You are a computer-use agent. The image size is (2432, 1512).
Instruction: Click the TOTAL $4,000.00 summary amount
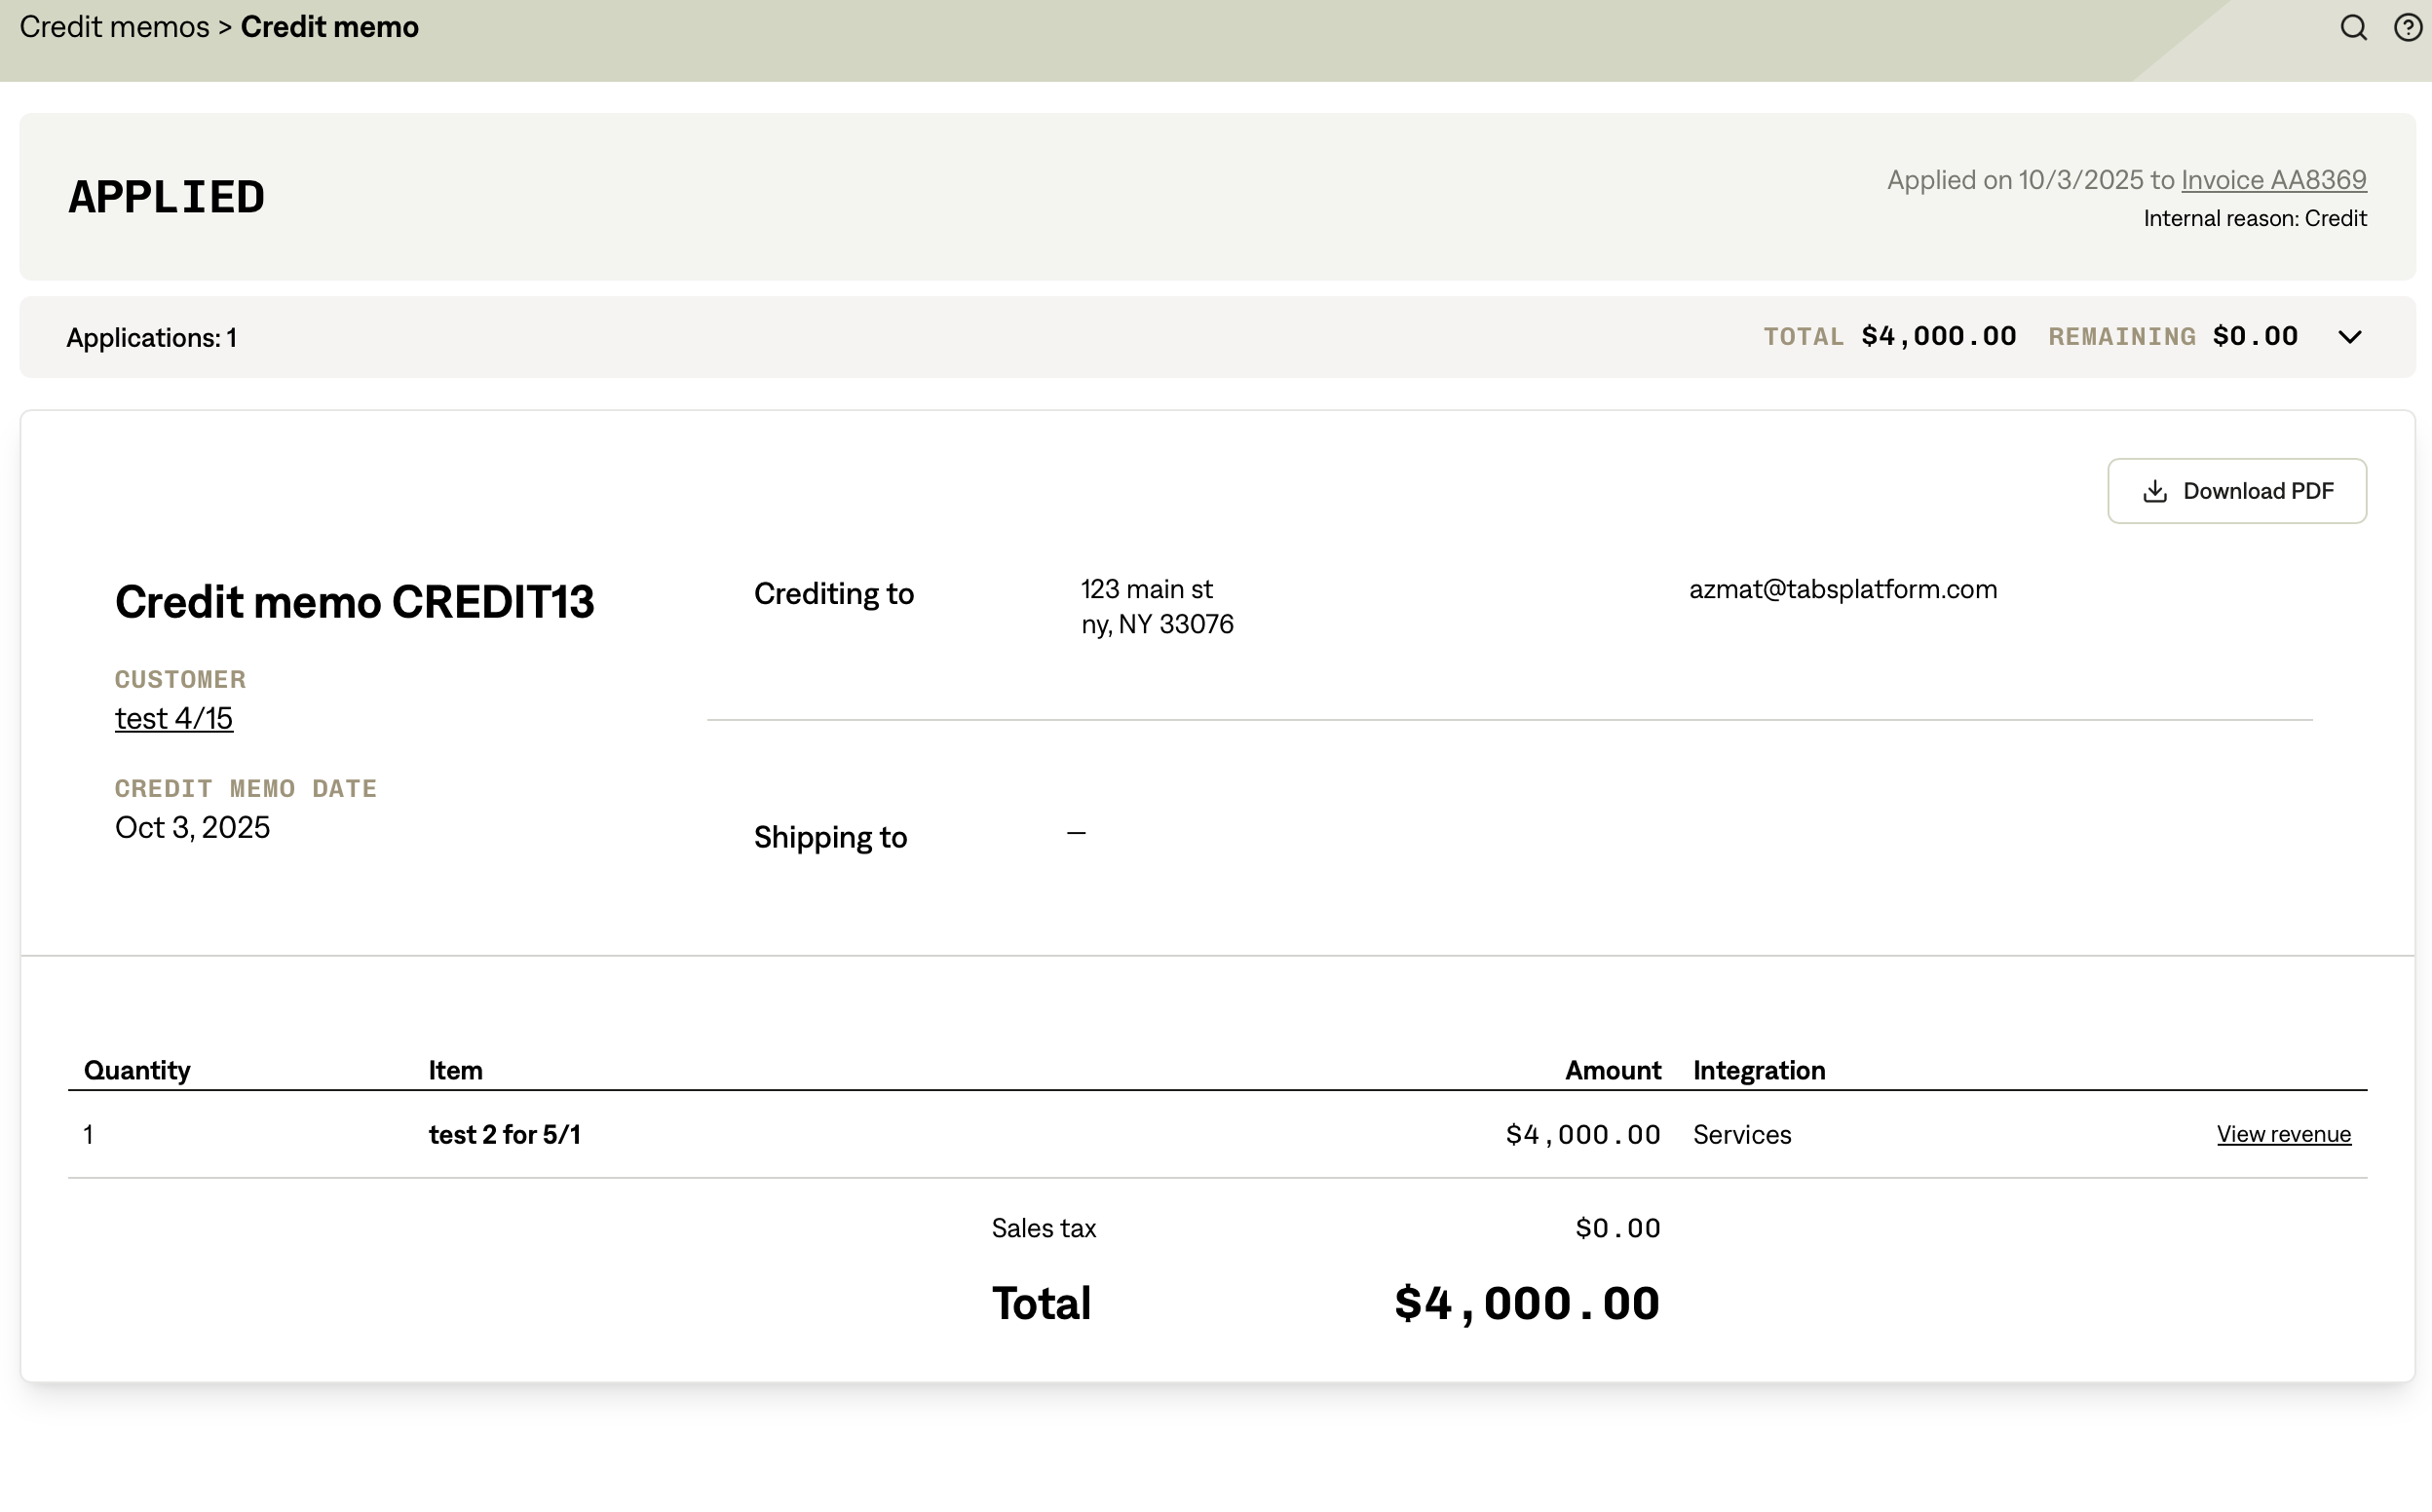tap(1938, 336)
